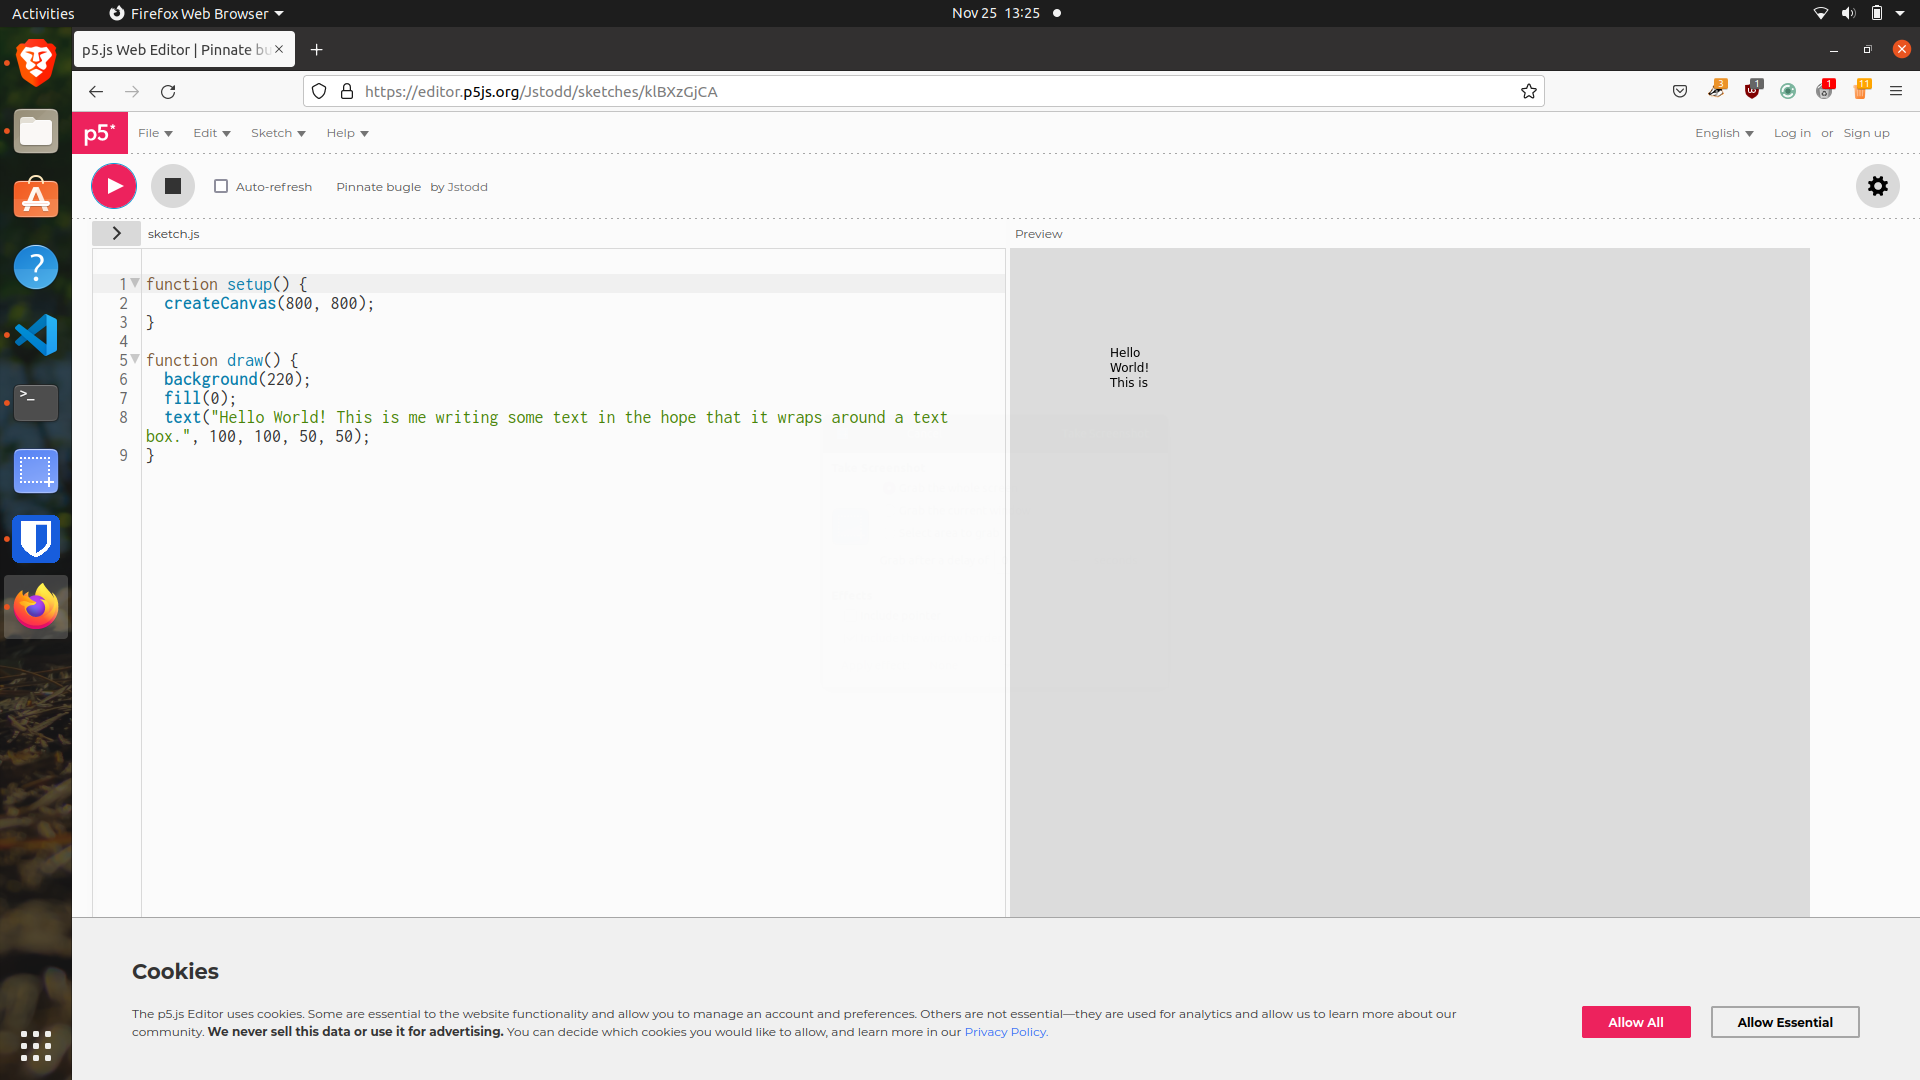1920x1080 pixels.
Task: Enable the Auto-refresh checkbox
Action: click(220, 186)
